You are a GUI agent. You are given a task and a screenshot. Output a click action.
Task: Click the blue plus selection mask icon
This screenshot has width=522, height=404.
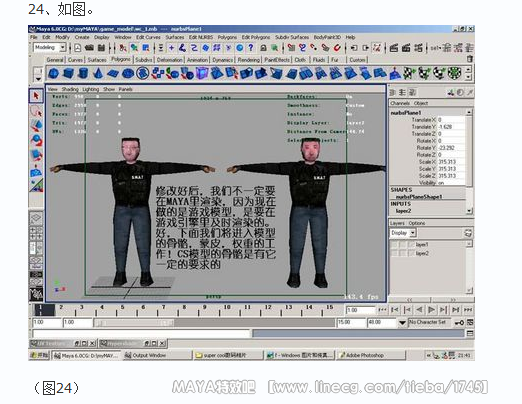tap(171, 48)
